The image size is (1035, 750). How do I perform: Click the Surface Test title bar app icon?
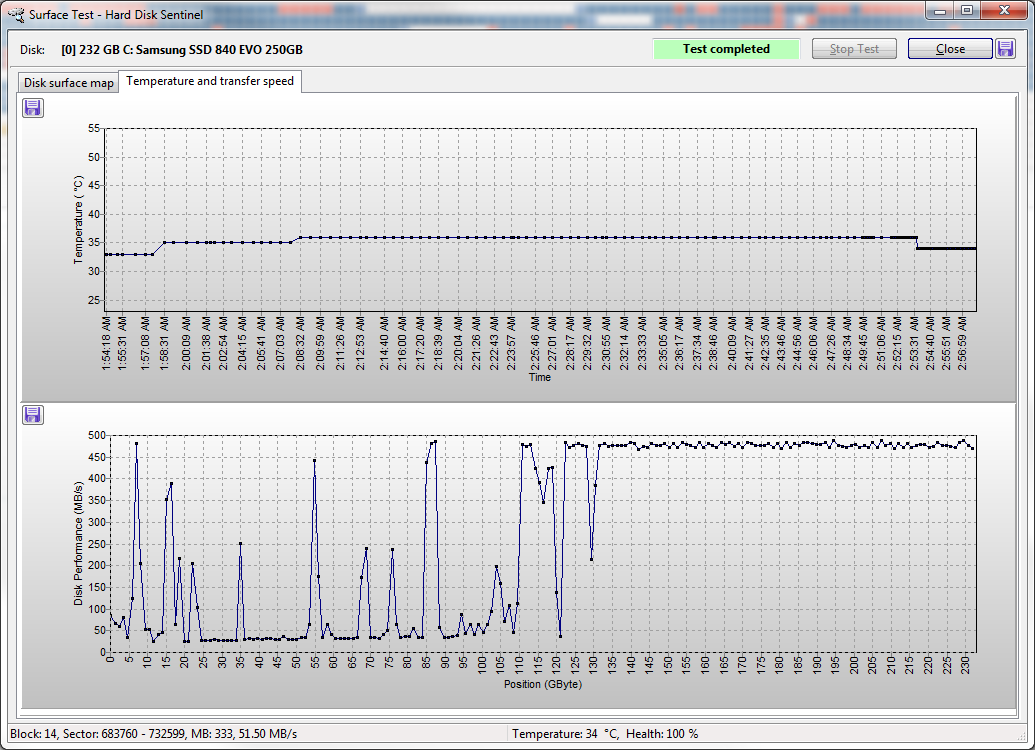16,16
